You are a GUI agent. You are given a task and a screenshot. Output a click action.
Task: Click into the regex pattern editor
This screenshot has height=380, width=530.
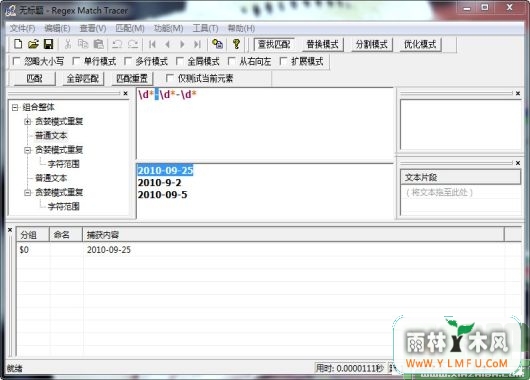coord(265,124)
